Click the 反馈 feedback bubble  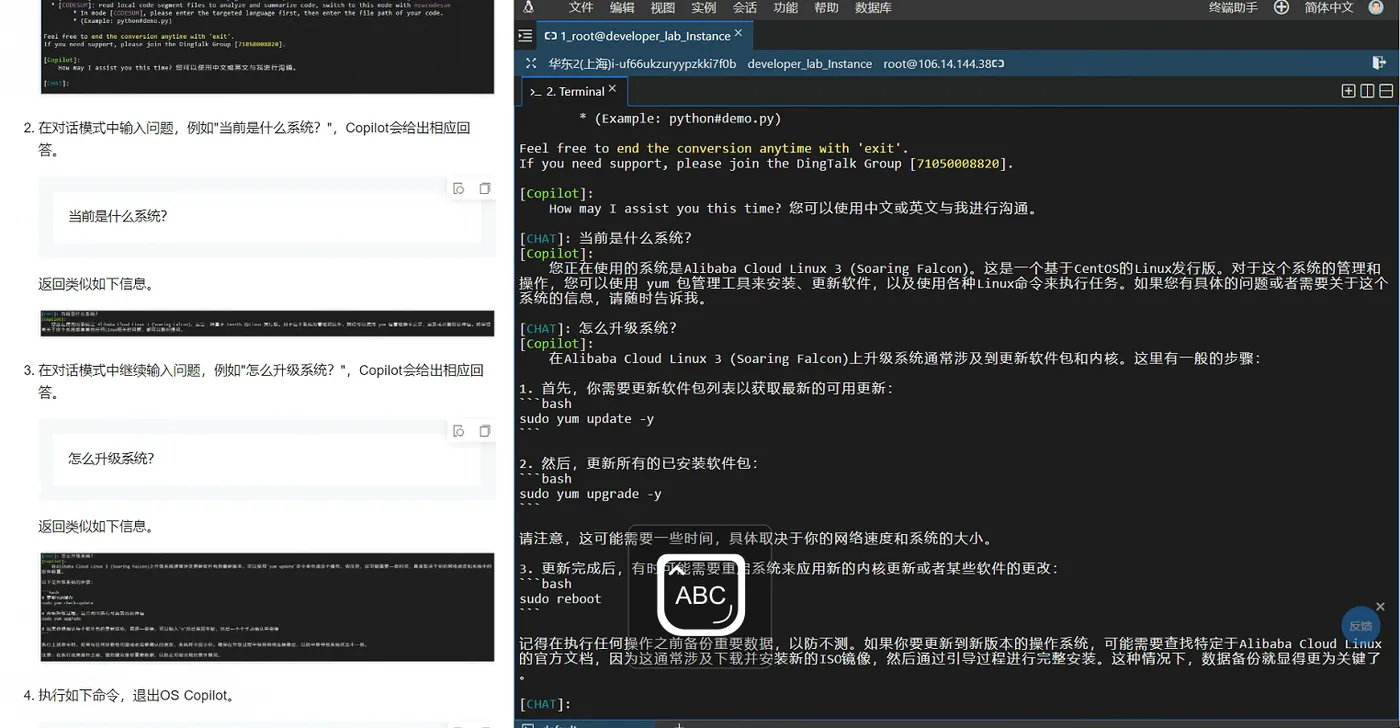(1360, 626)
